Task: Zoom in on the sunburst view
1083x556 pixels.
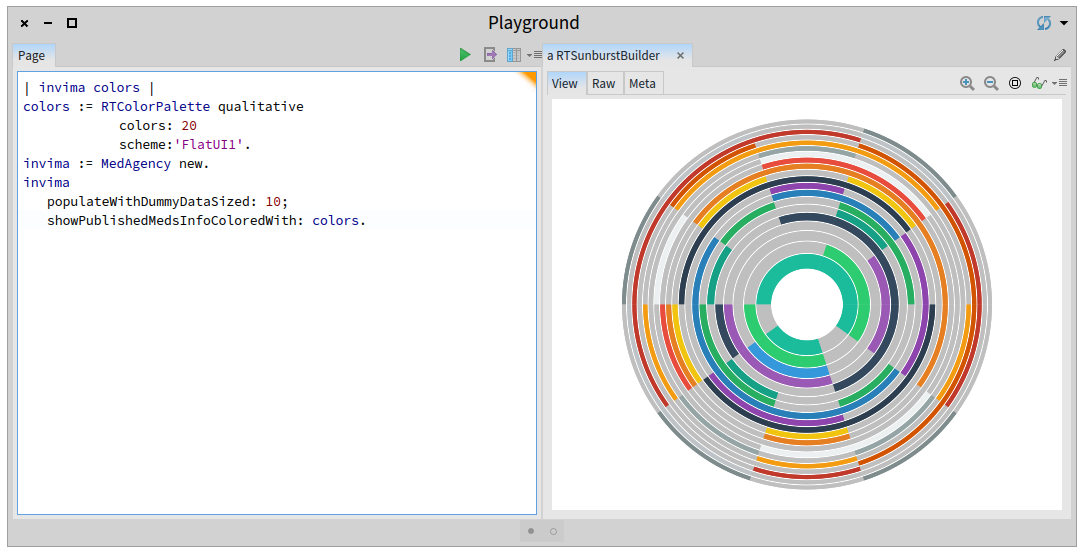Action: 967,83
